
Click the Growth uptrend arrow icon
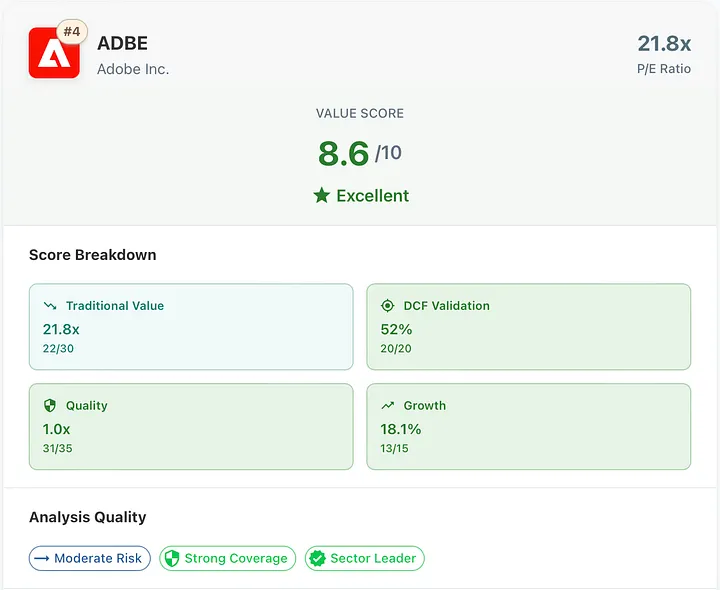(388, 405)
